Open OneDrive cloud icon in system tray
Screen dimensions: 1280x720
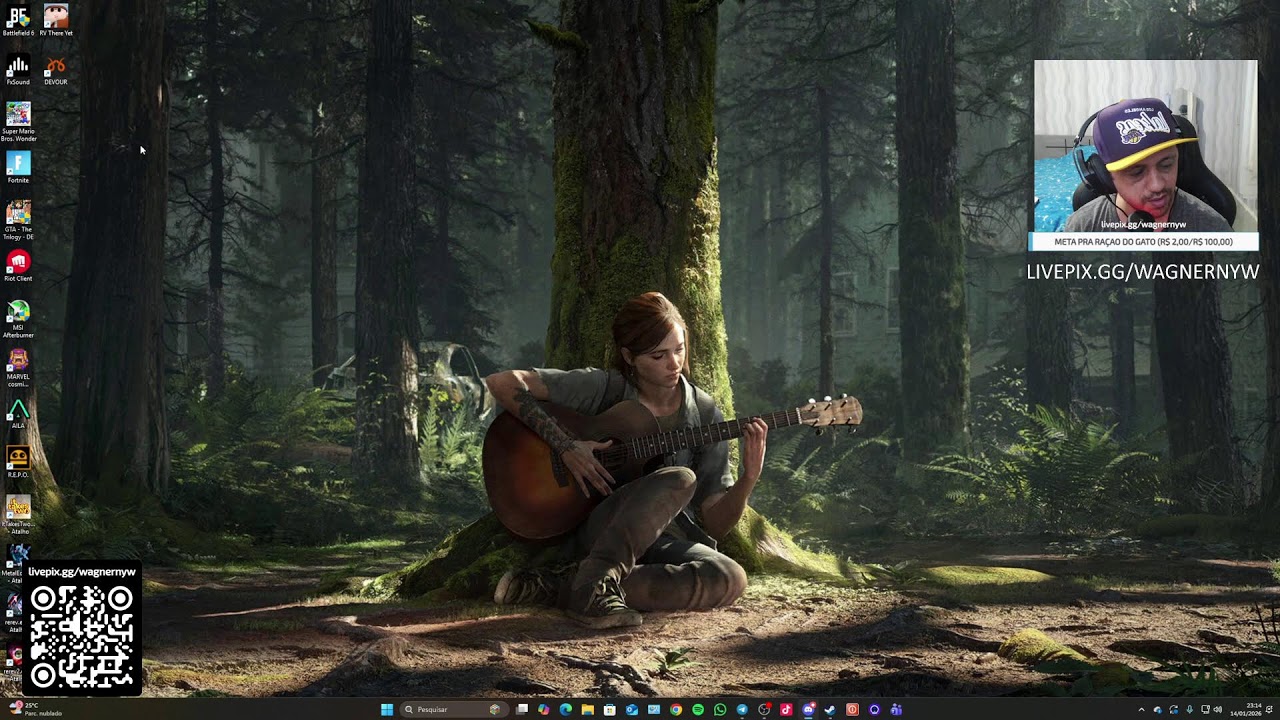[1158, 710]
